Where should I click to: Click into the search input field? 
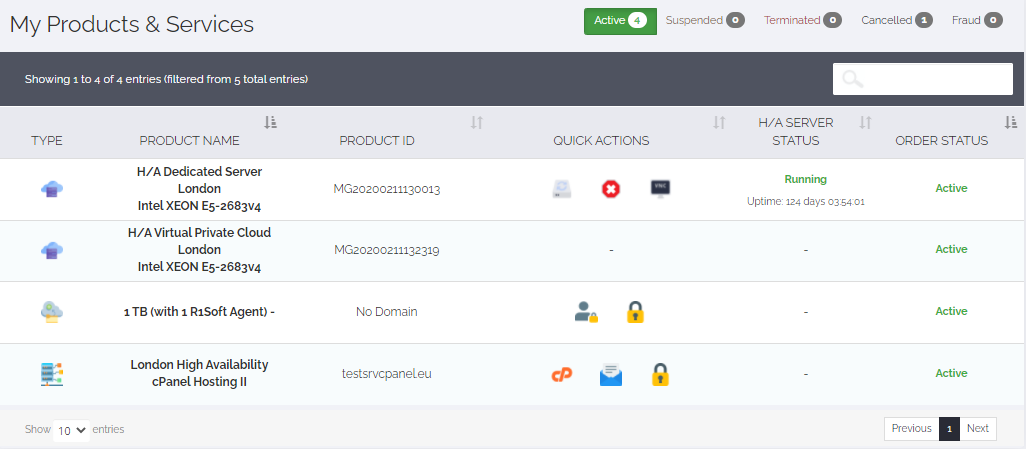click(923, 79)
